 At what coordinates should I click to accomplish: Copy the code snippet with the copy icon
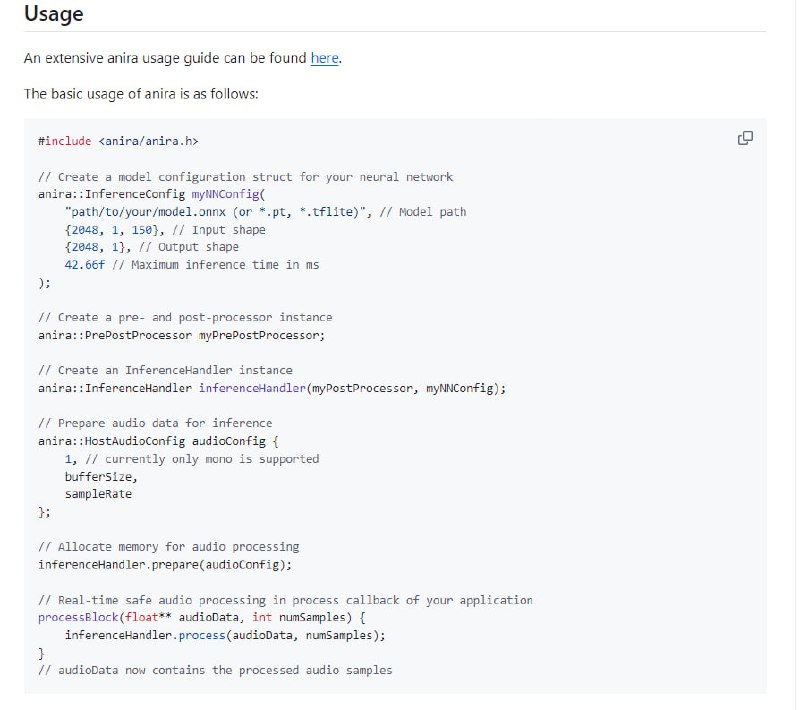pyautogui.click(x=745, y=138)
